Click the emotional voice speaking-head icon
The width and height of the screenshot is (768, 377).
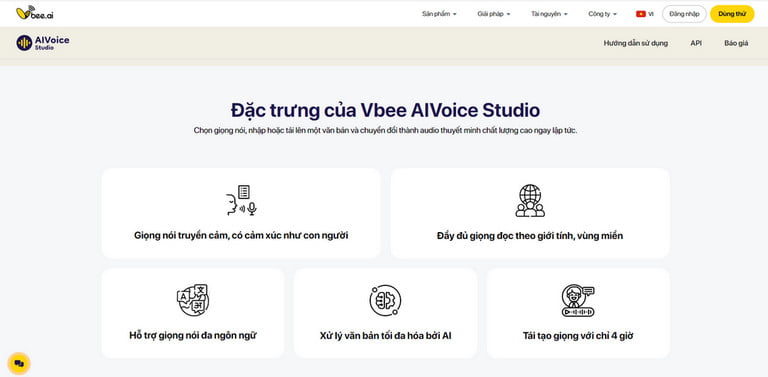pyautogui.click(x=241, y=200)
